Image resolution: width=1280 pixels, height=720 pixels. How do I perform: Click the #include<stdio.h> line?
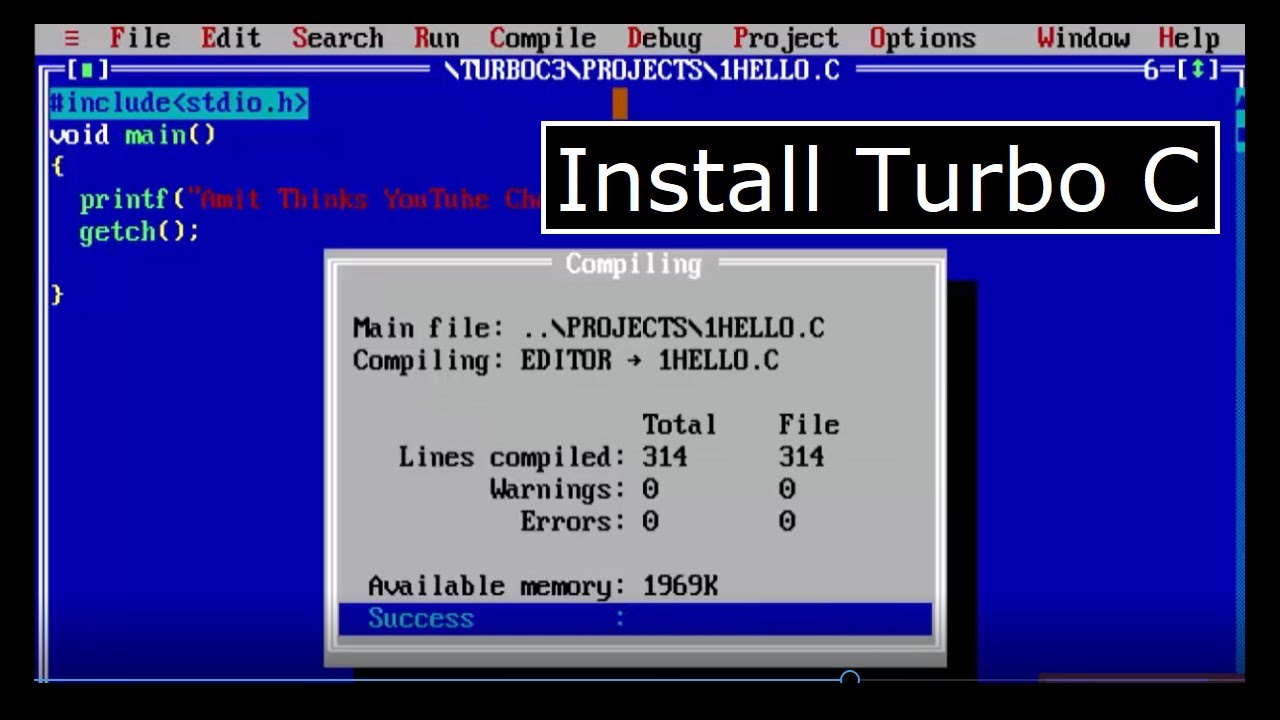coord(179,103)
